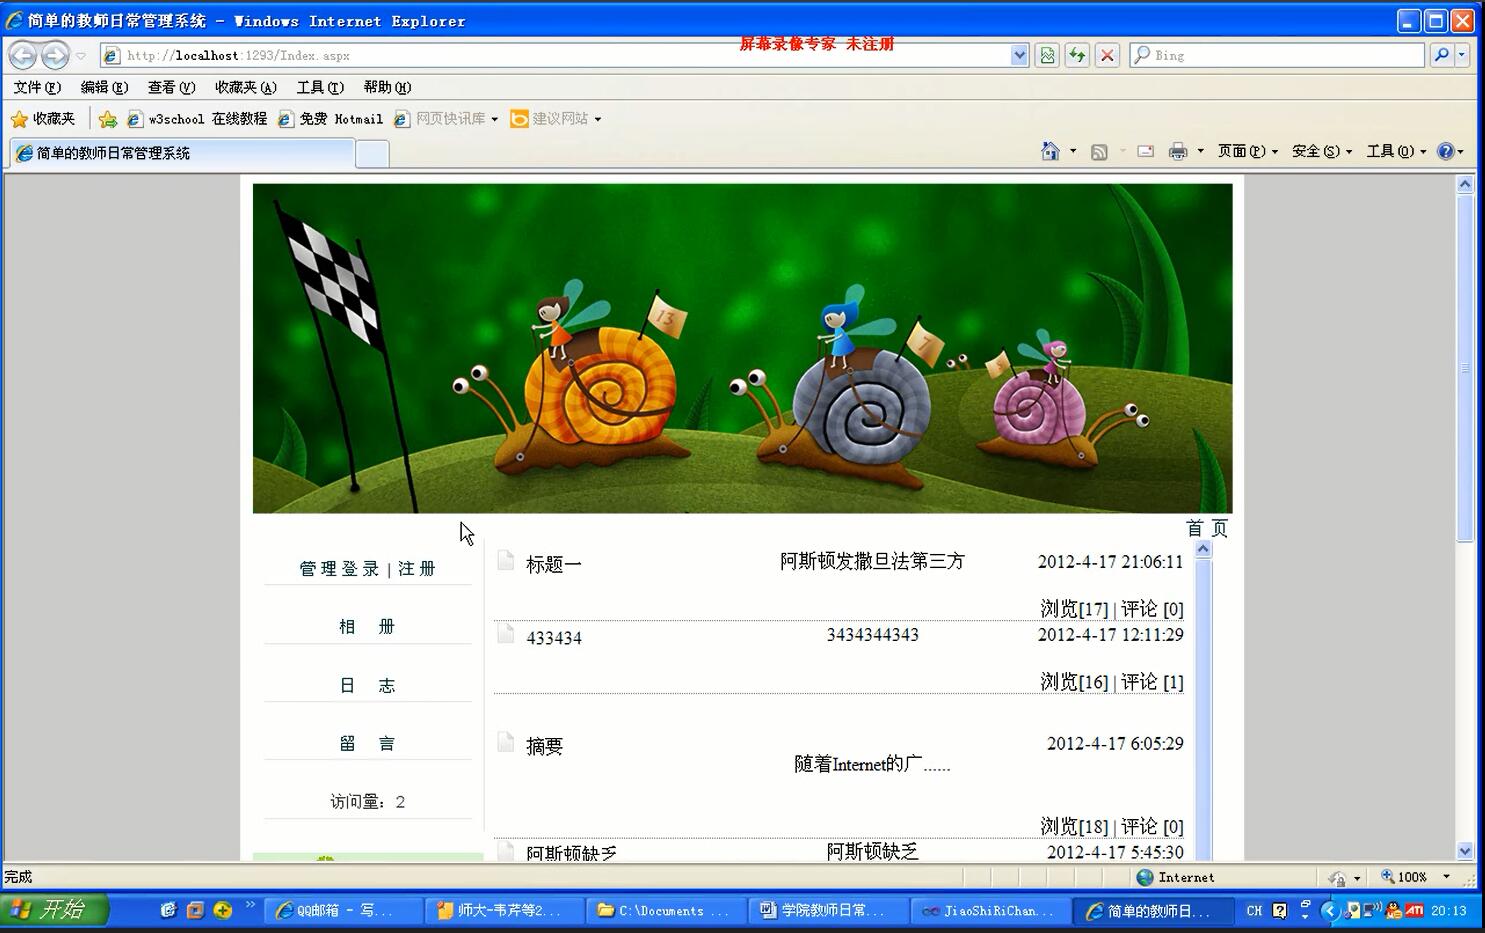Click the 注册 link in the sidebar

[416, 569]
